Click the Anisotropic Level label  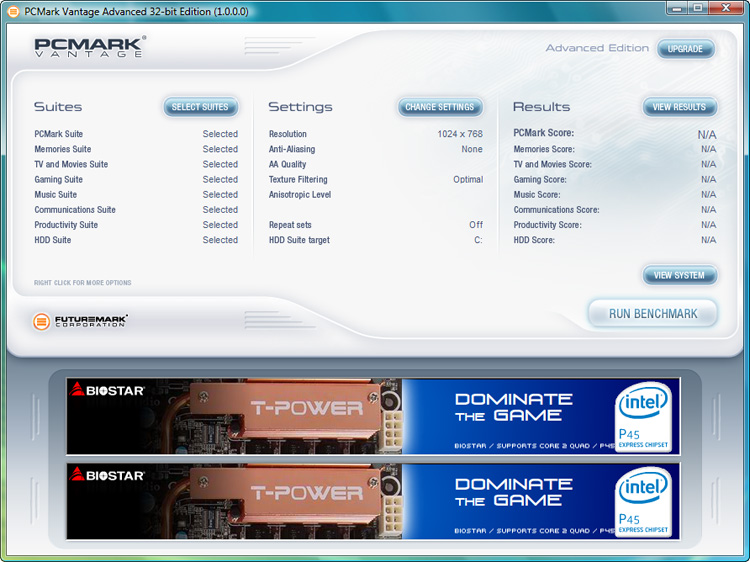click(x=299, y=195)
